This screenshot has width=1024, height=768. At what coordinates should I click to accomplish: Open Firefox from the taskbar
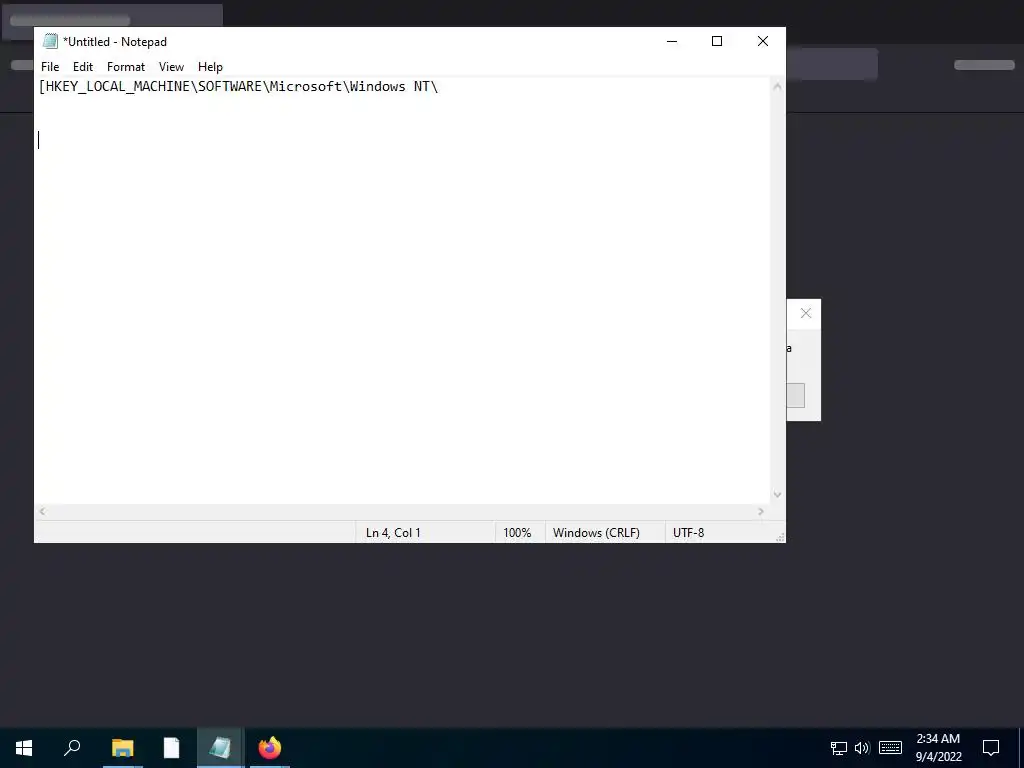(x=270, y=748)
